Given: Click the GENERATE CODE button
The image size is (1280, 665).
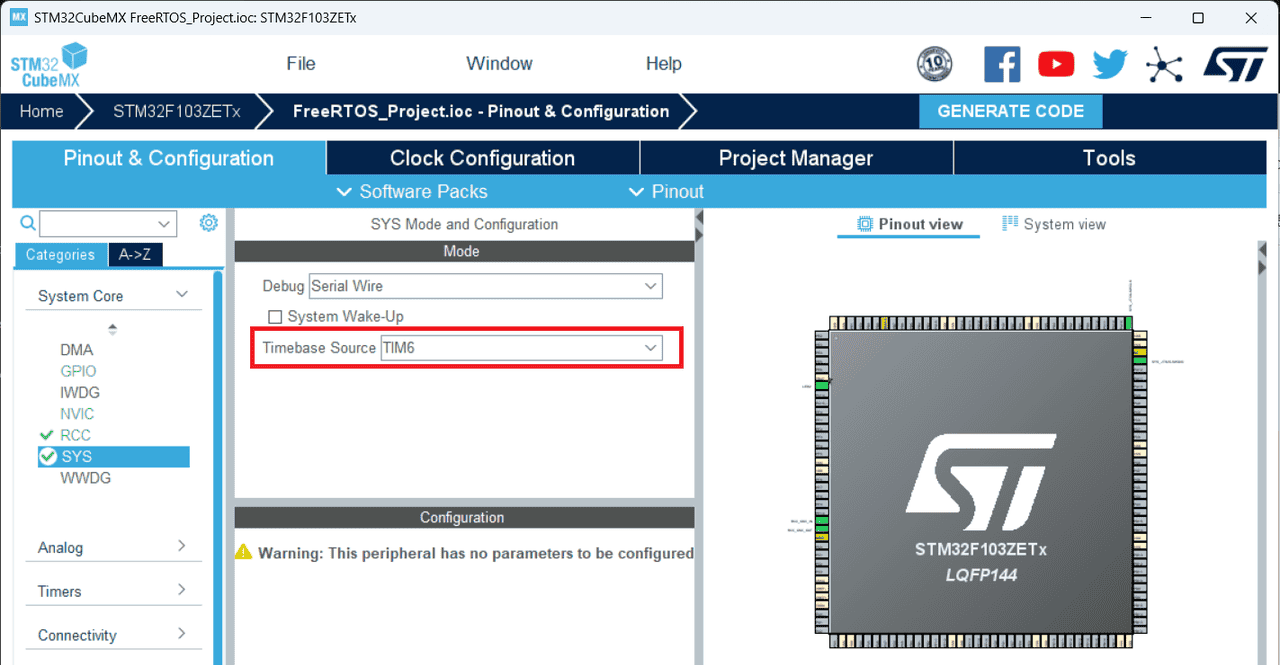Looking at the screenshot, I should click(x=1010, y=111).
